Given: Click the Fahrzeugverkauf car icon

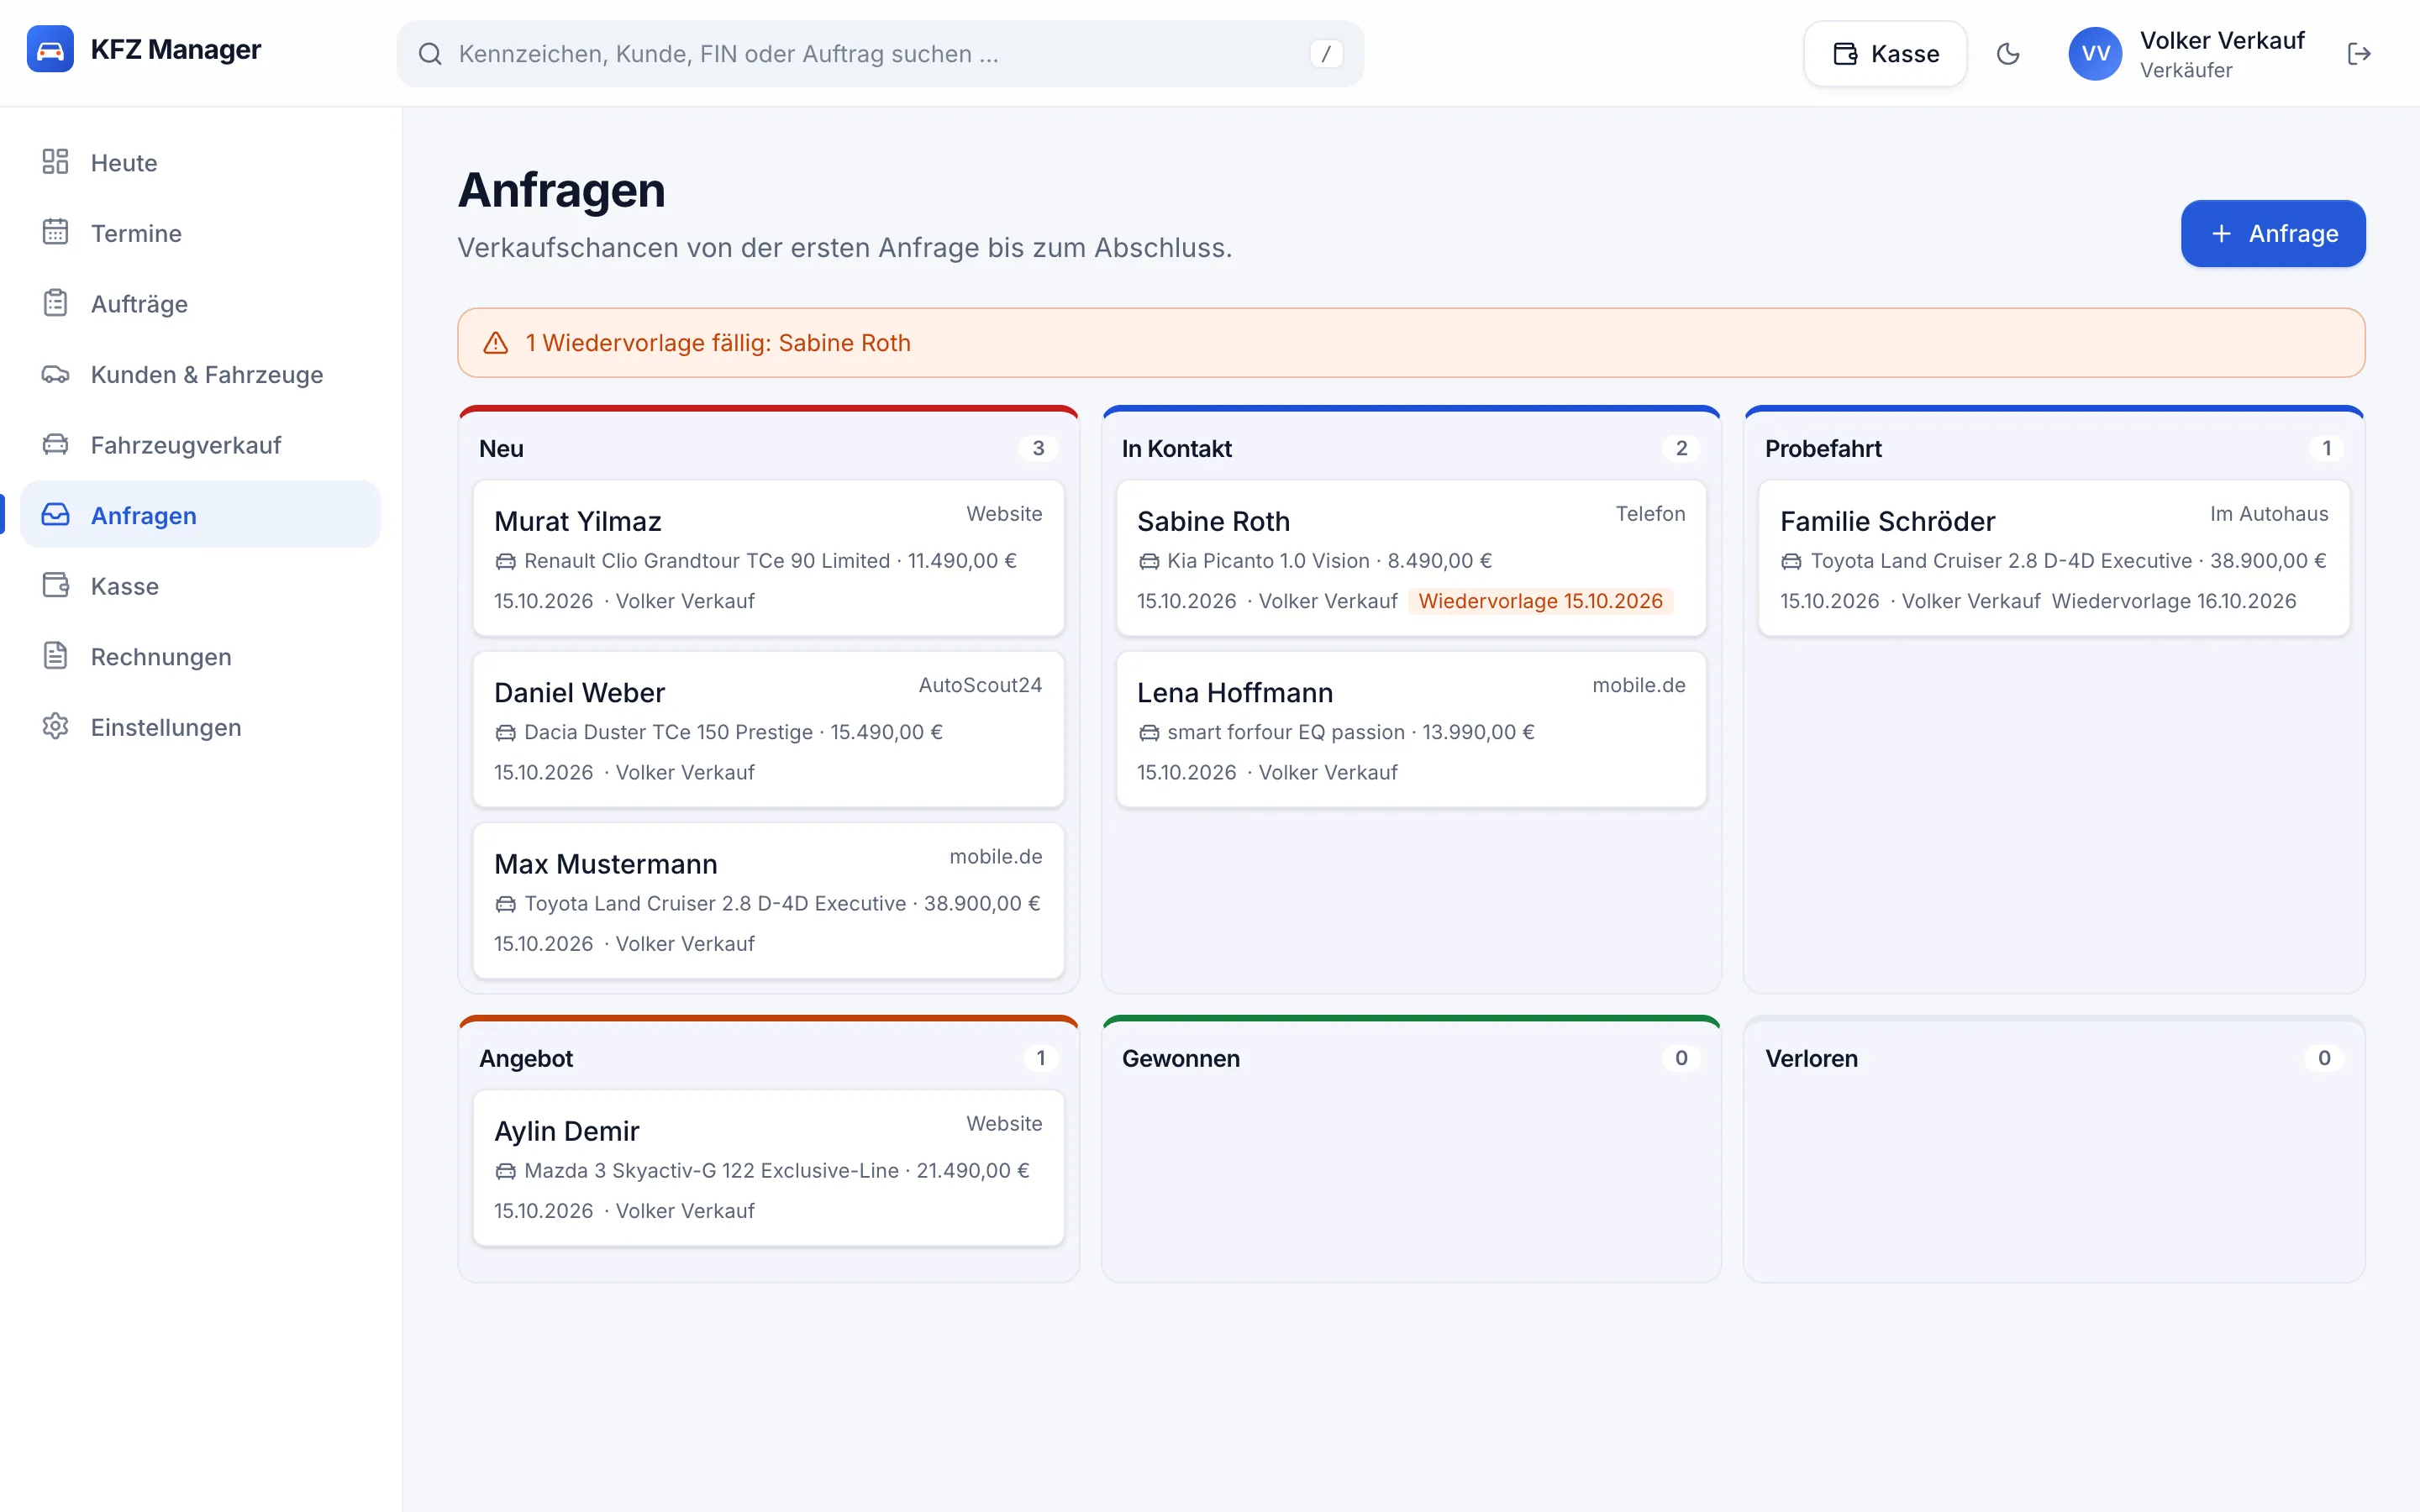Looking at the screenshot, I should [55, 444].
